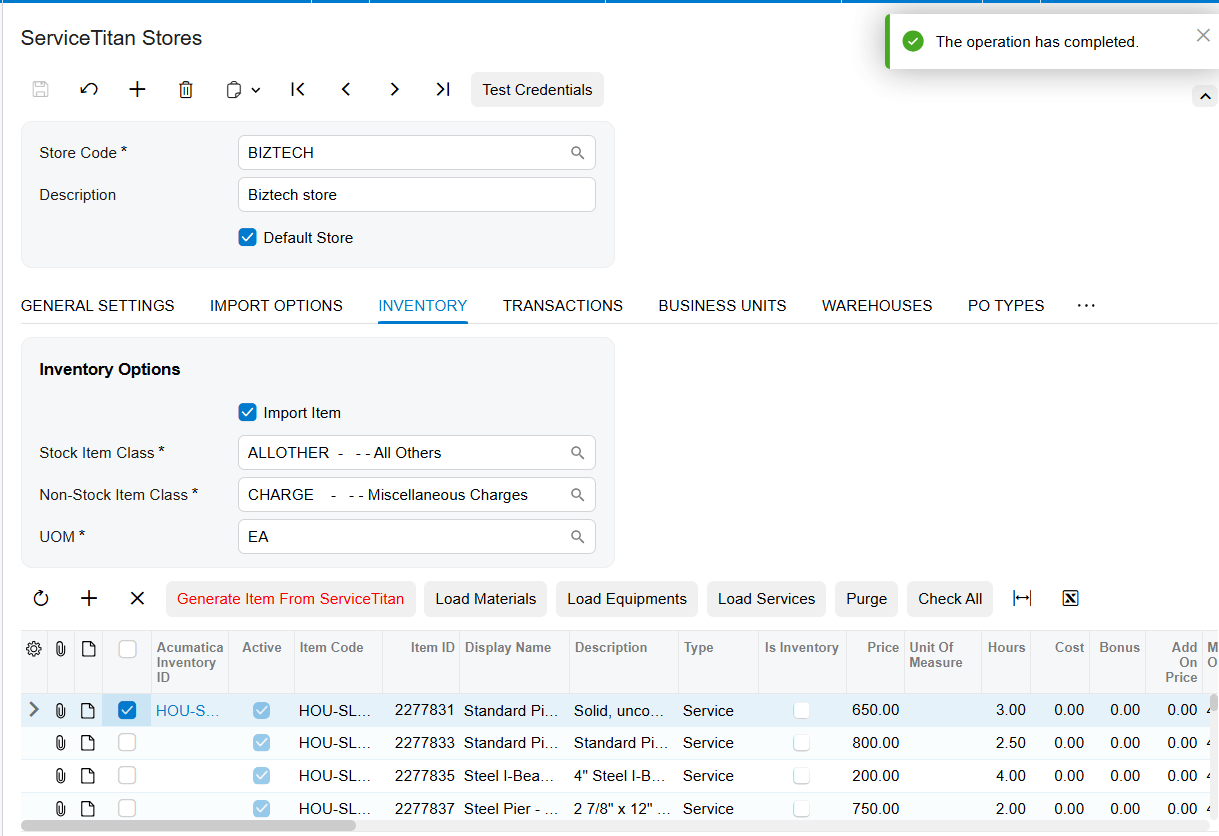Open the clipboard dropdown arrow
The image size is (1219, 836).
point(256,90)
